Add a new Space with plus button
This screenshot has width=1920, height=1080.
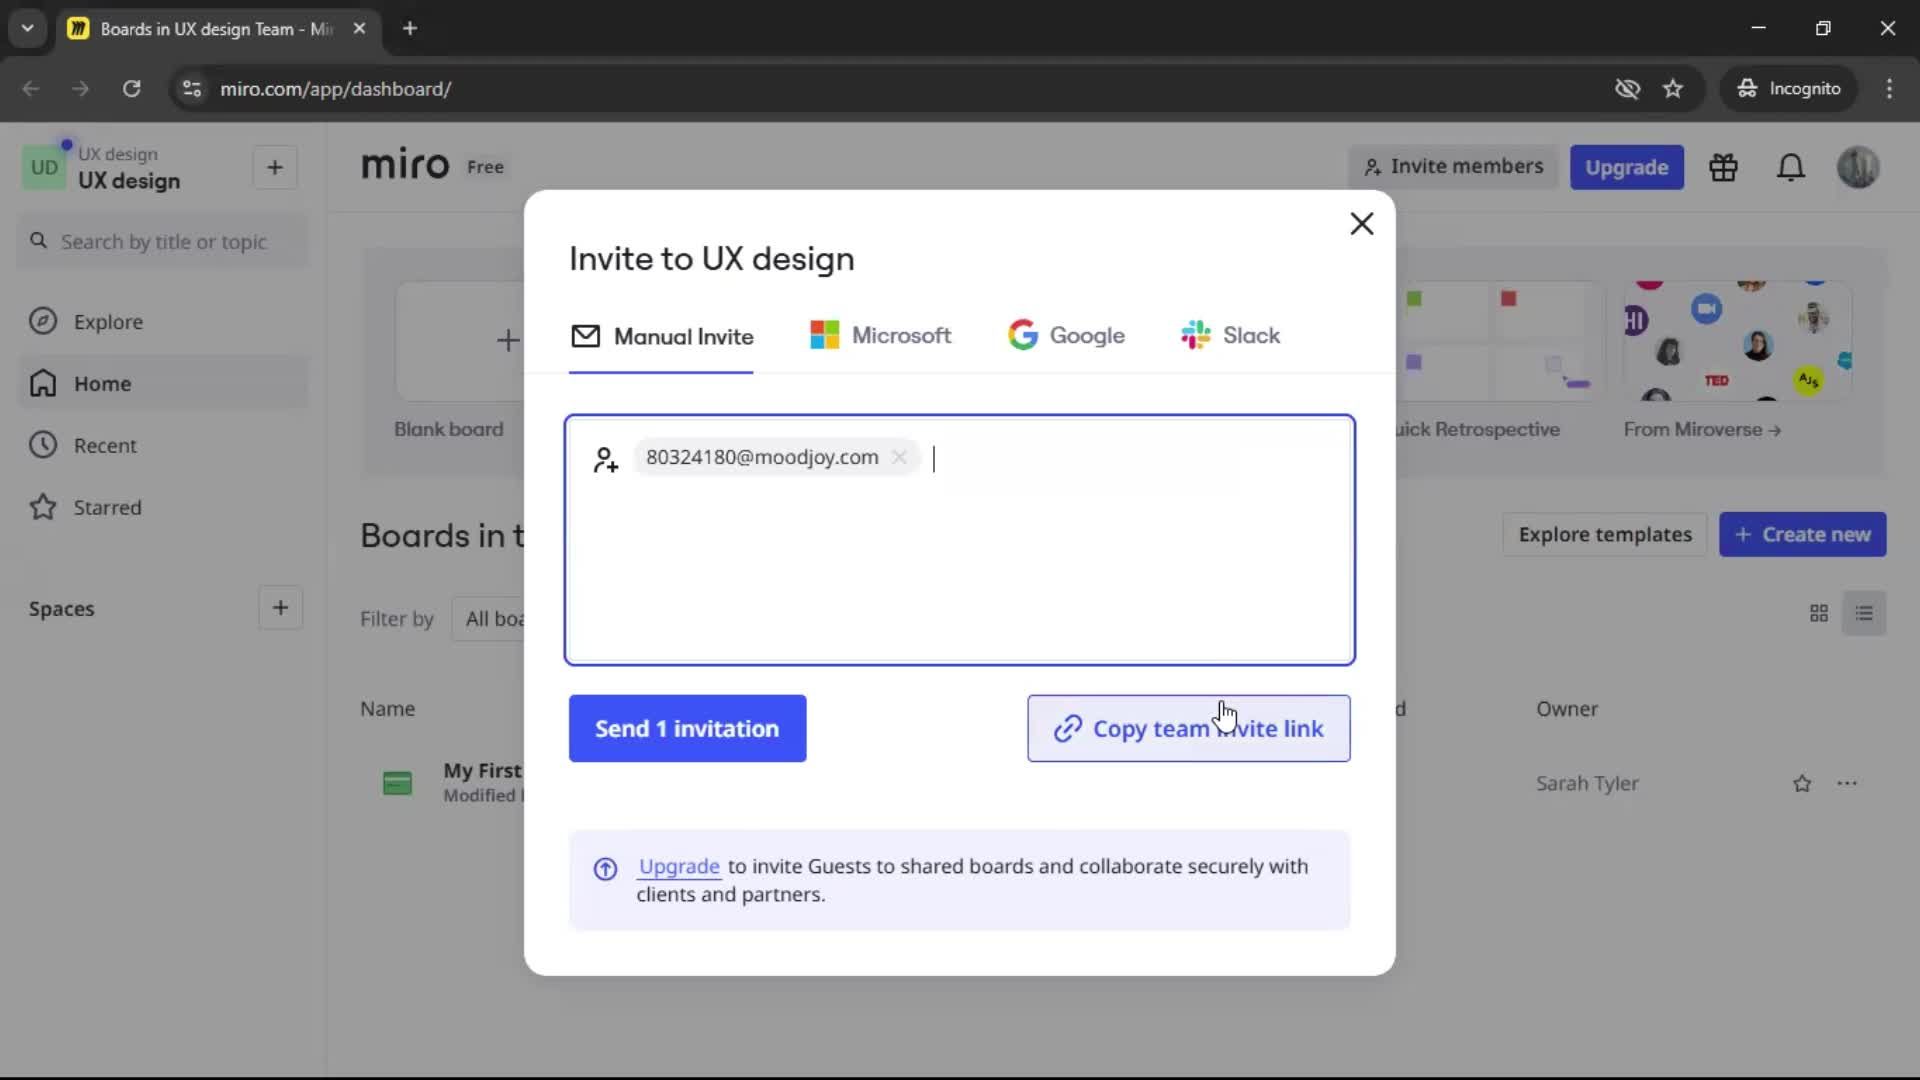point(280,608)
